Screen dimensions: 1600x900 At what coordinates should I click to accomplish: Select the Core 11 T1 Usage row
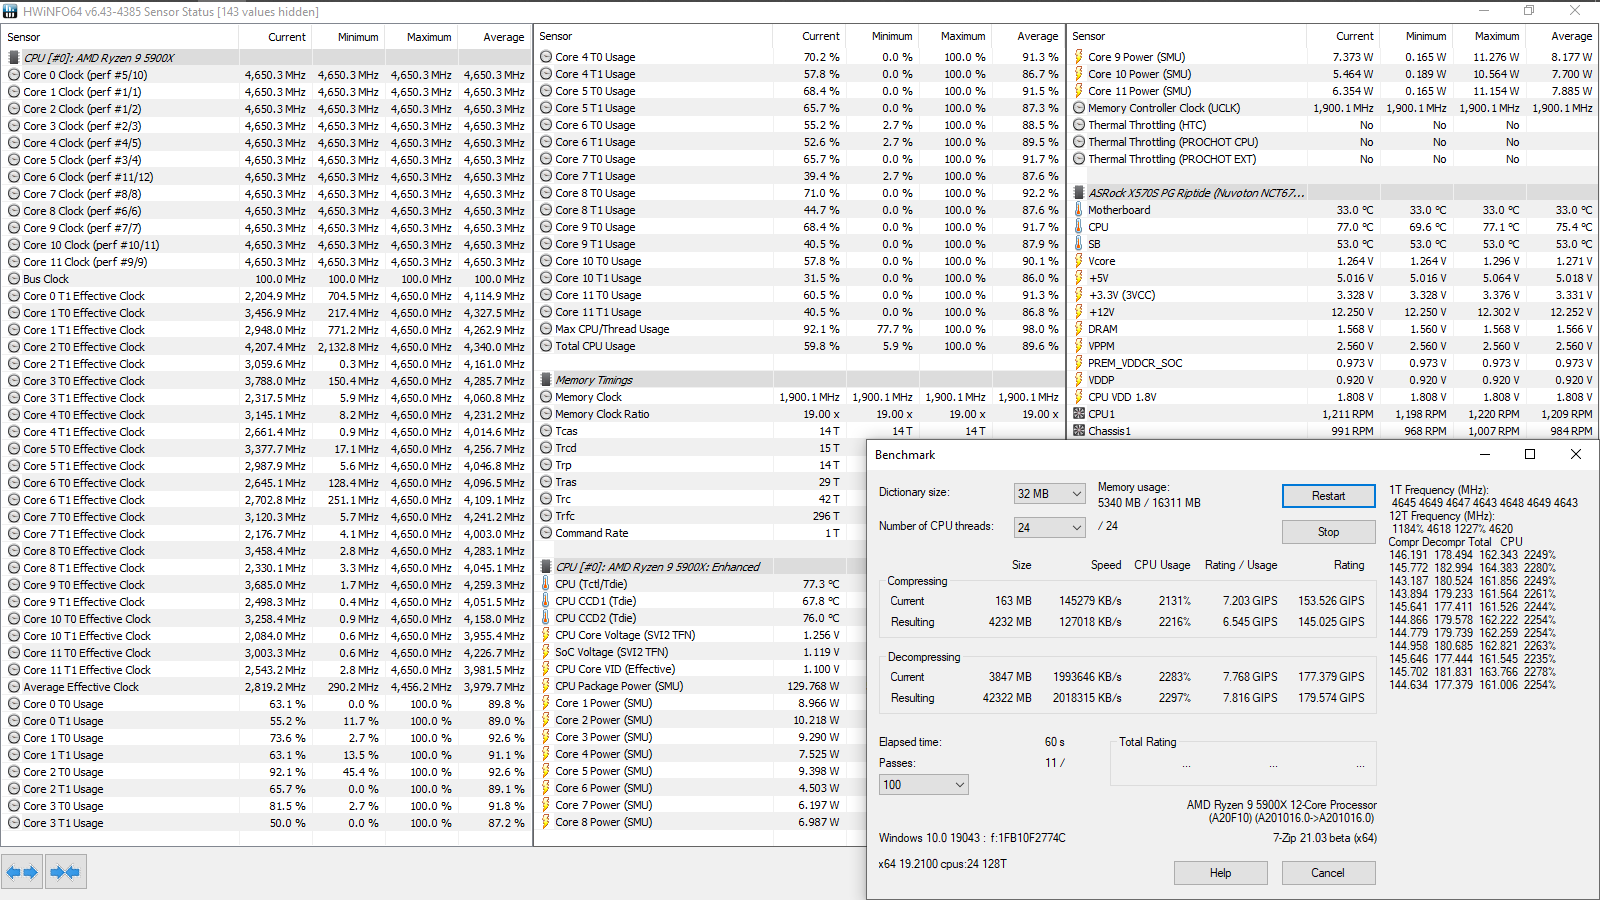point(799,312)
